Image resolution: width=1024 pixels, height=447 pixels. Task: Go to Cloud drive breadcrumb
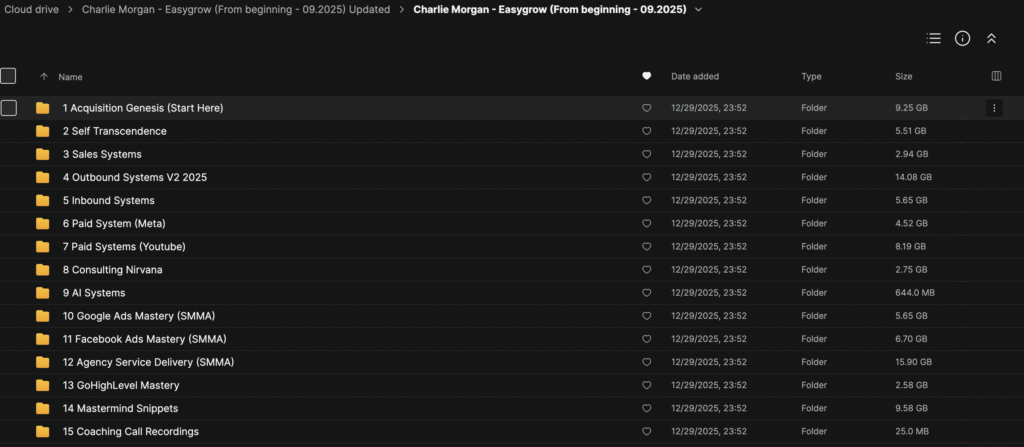(x=32, y=10)
